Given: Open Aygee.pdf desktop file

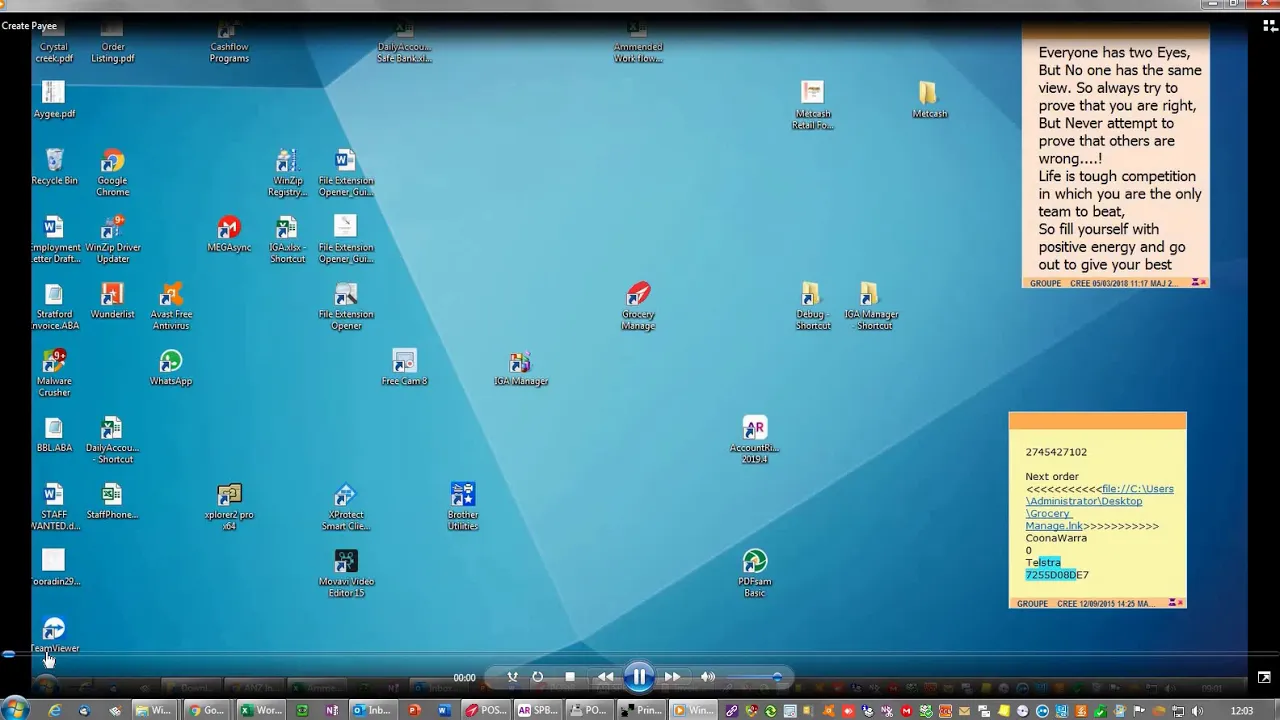Looking at the screenshot, I should coord(54,100).
